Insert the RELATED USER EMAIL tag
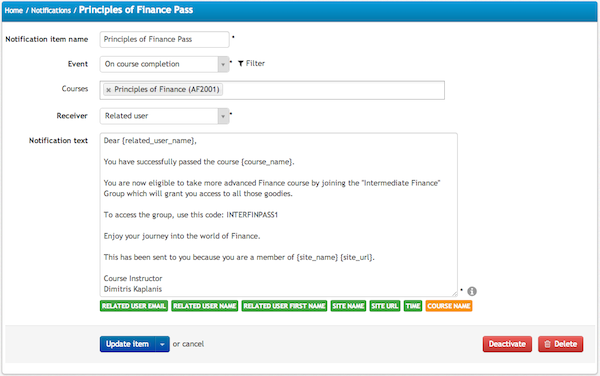The image size is (600, 376). pyautogui.click(x=134, y=306)
